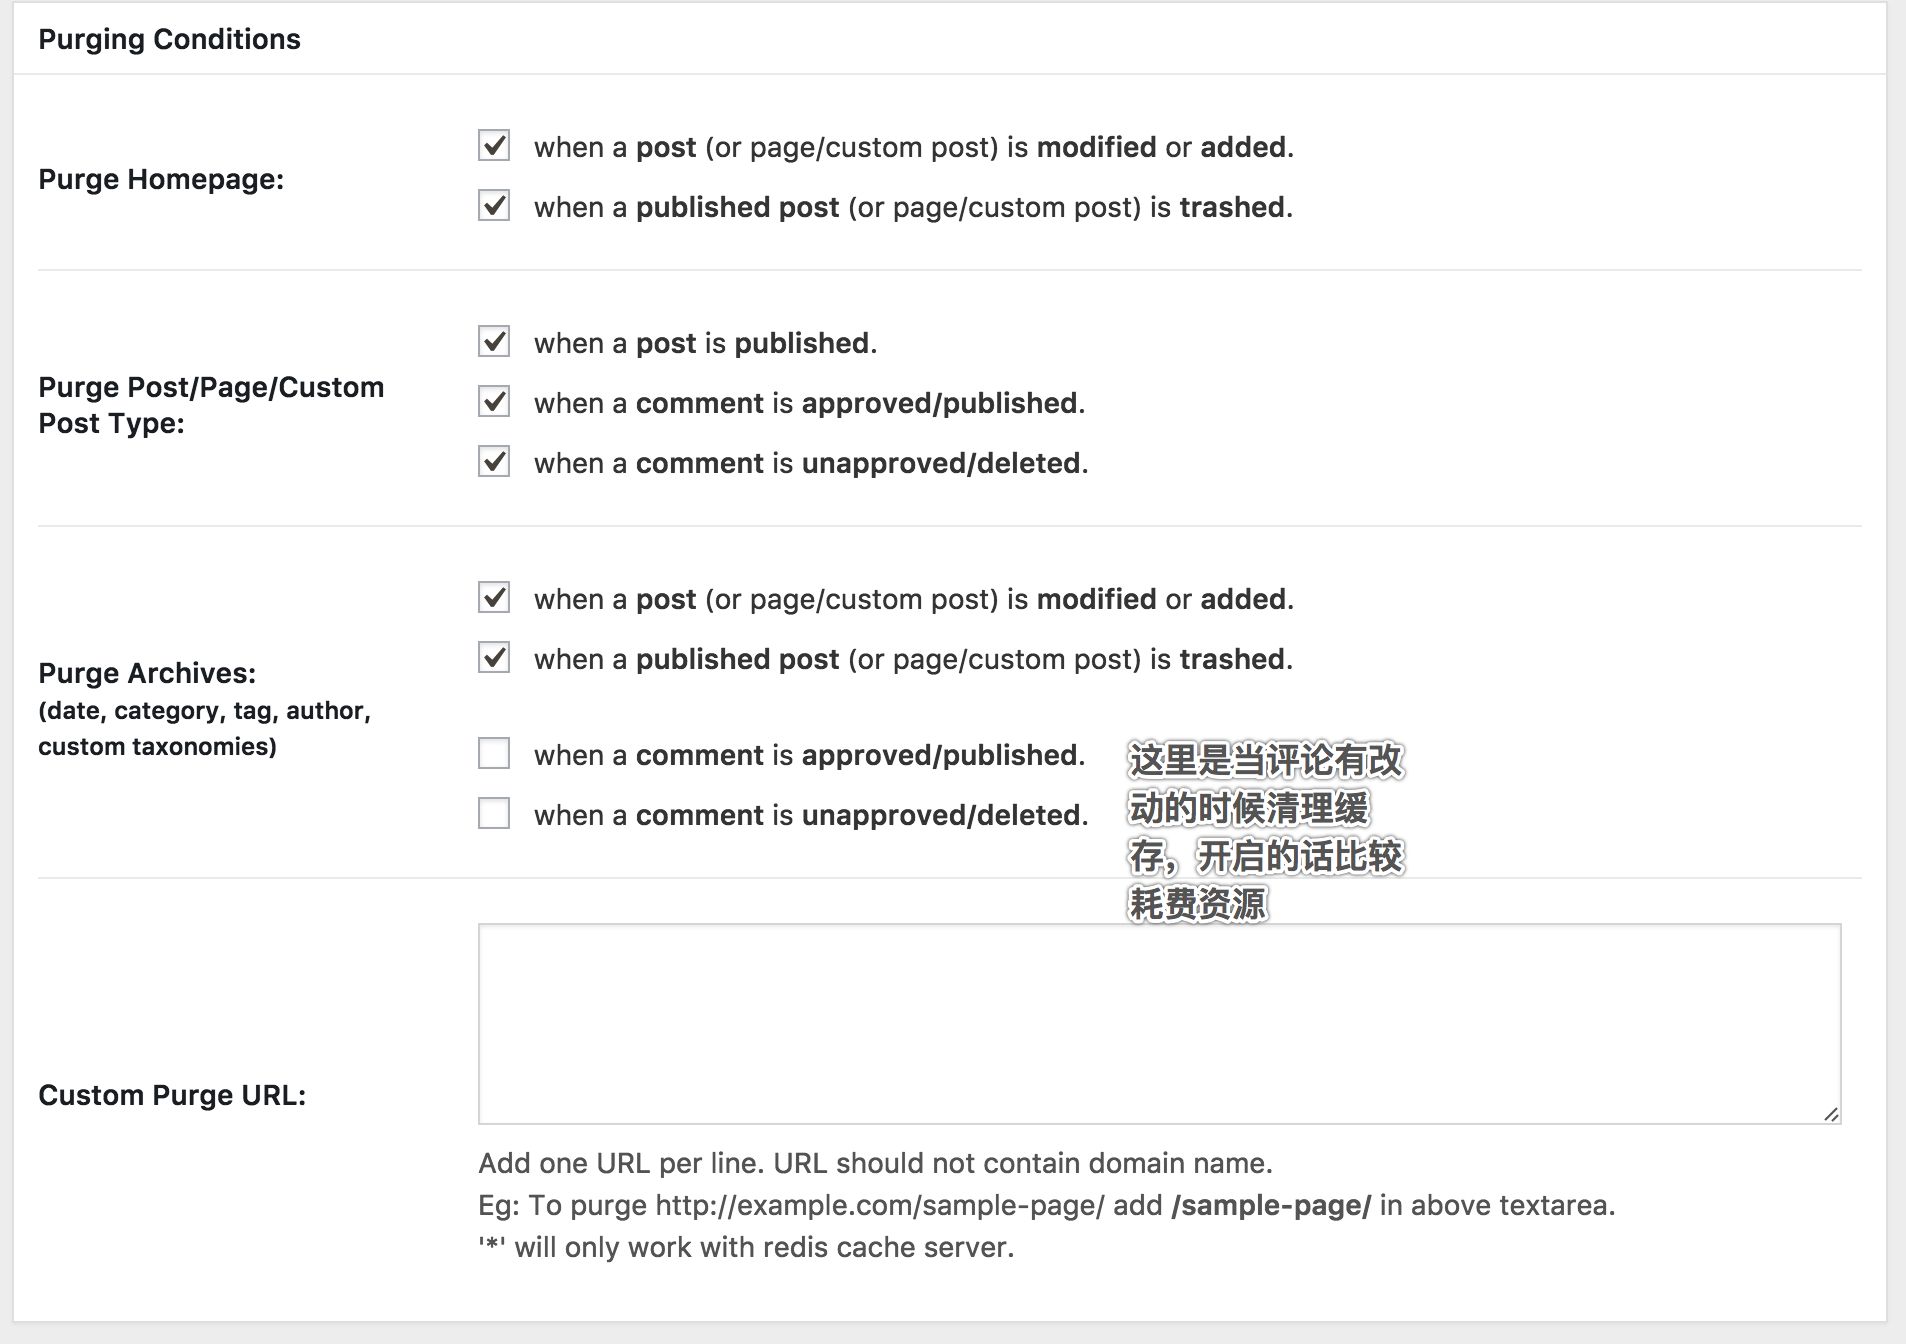Untick Purge Post when comment is approved/published

pos(494,402)
